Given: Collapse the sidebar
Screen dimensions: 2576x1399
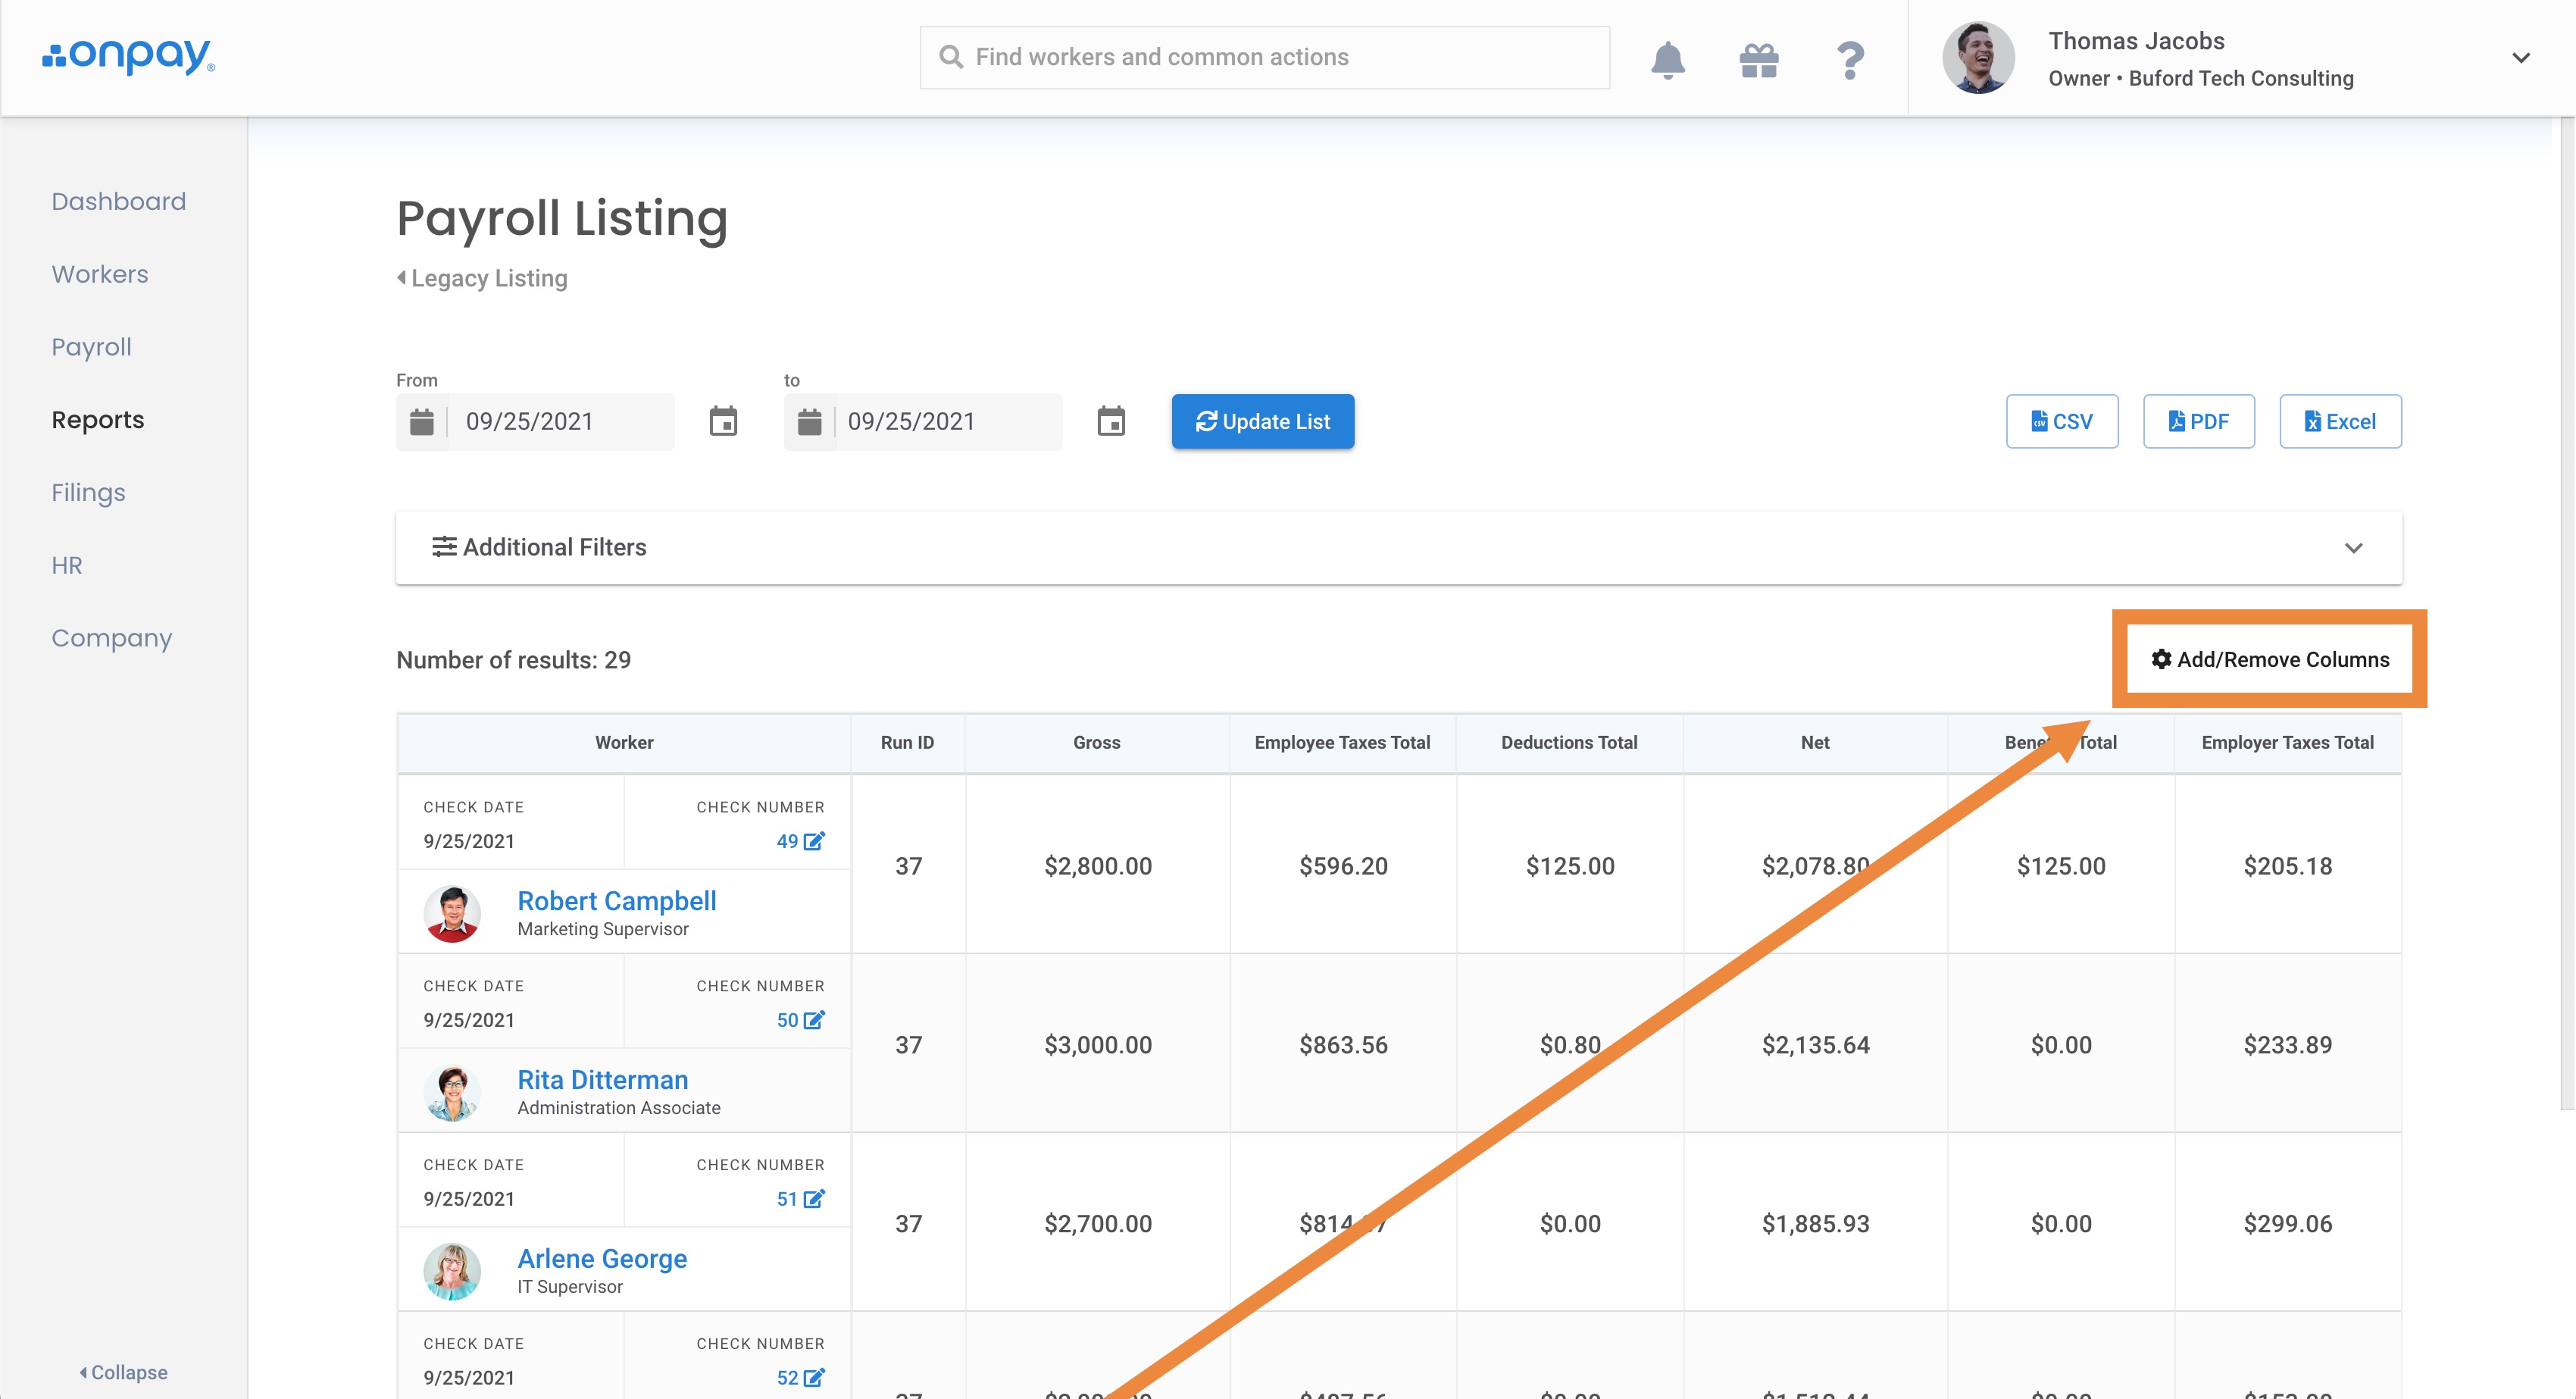Looking at the screenshot, I should tap(124, 1372).
